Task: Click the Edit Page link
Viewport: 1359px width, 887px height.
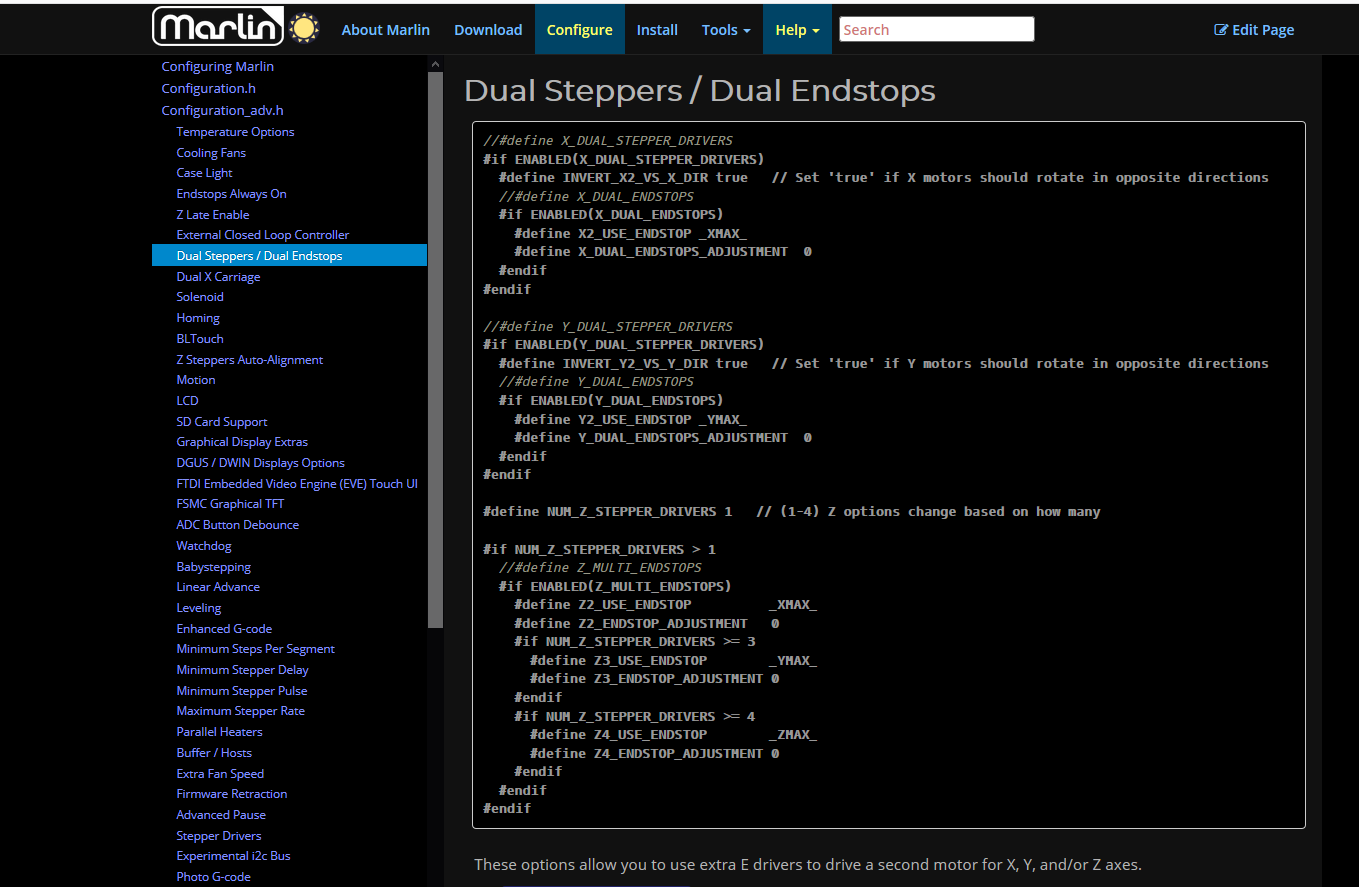Action: [x=1254, y=30]
